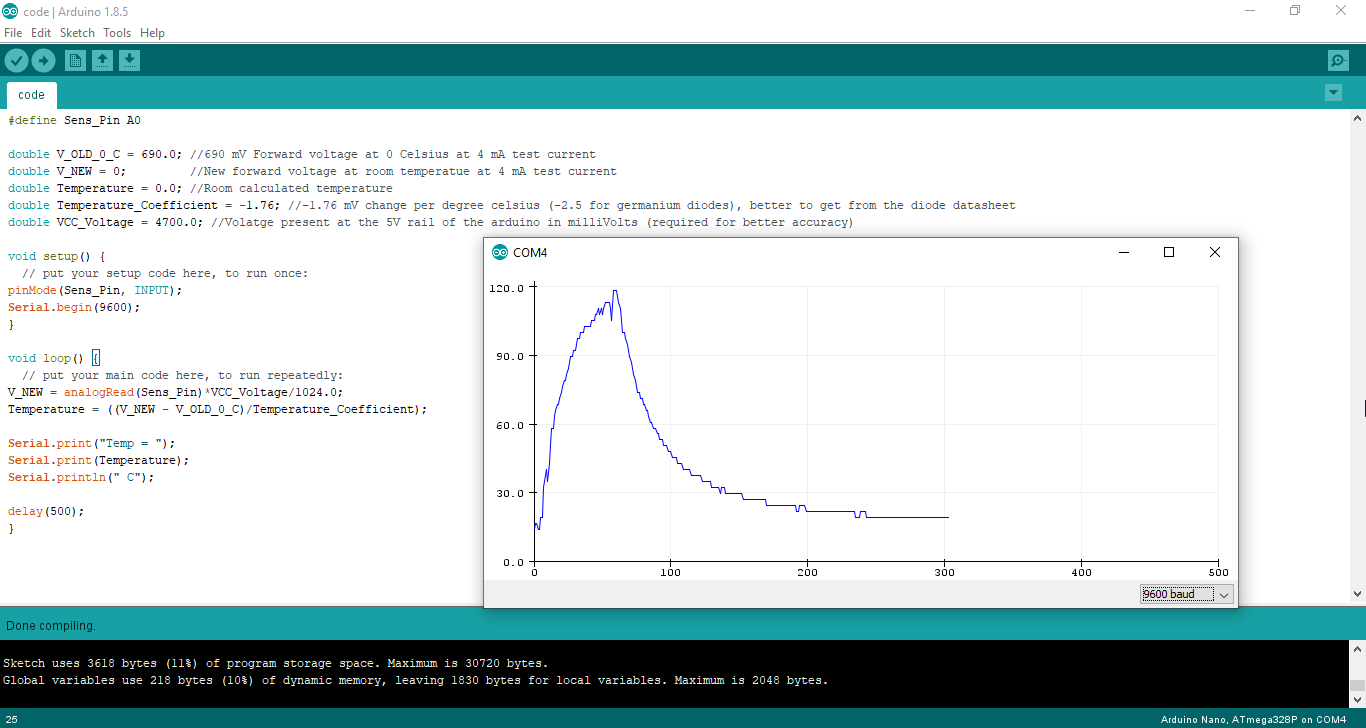The image size is (1366, 728).
Task: Open the Tools menu
Action: [x=117, y=33]
